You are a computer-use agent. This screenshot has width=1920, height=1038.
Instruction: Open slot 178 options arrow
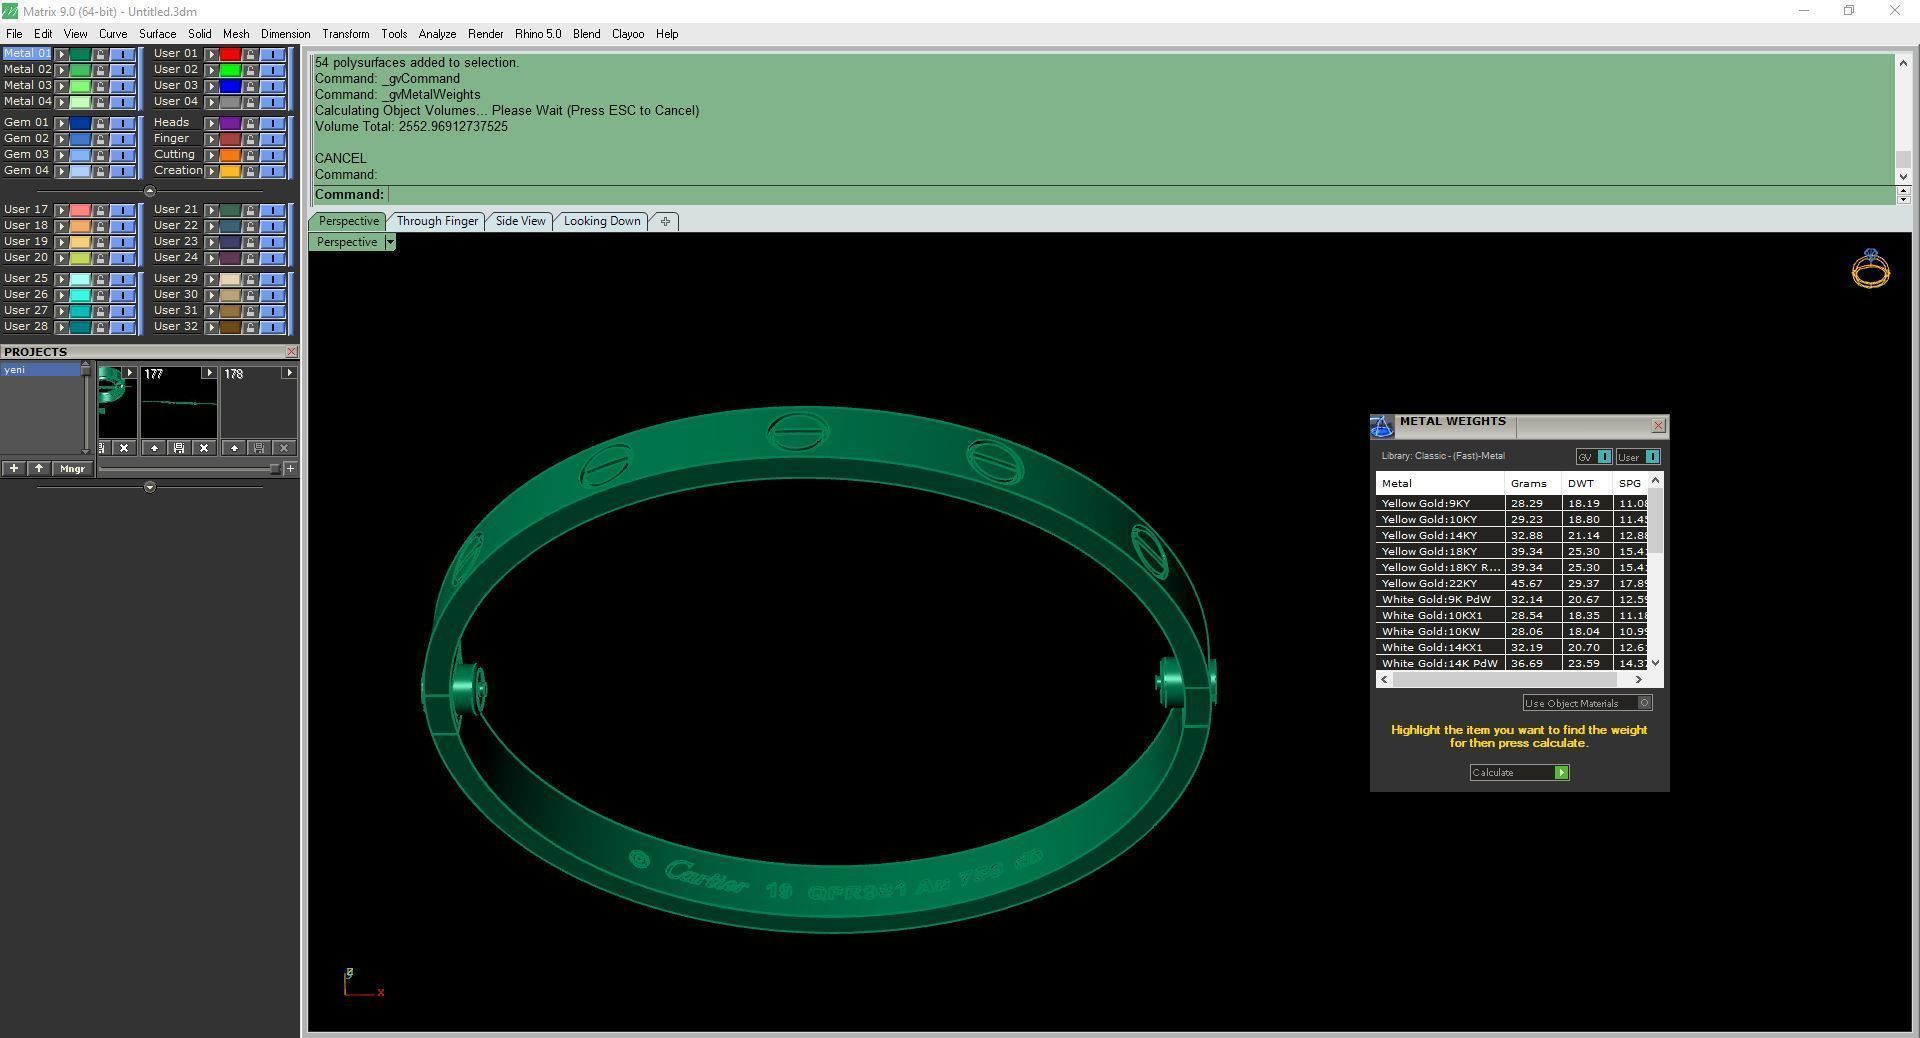289,373
